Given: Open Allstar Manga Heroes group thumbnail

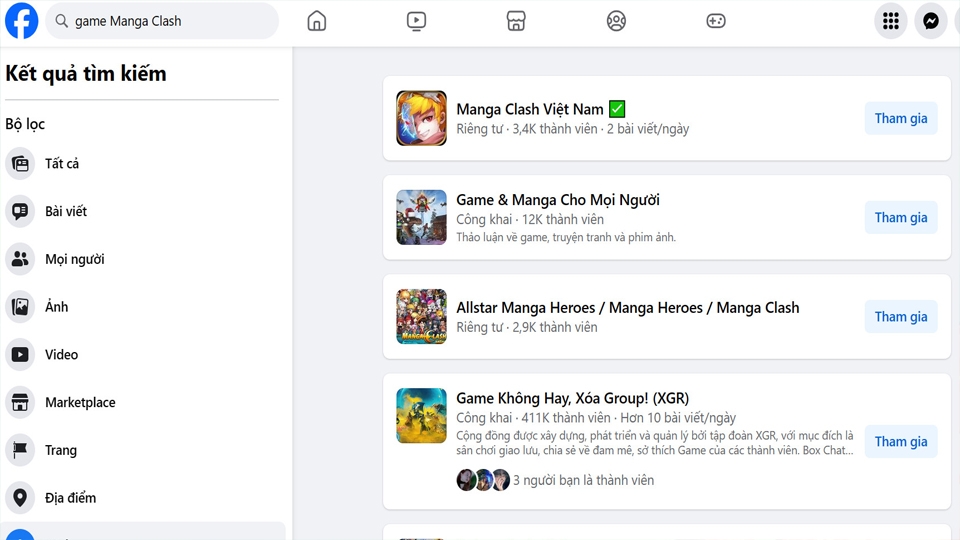Looking at the screenshot, I should tap(421, 317).
